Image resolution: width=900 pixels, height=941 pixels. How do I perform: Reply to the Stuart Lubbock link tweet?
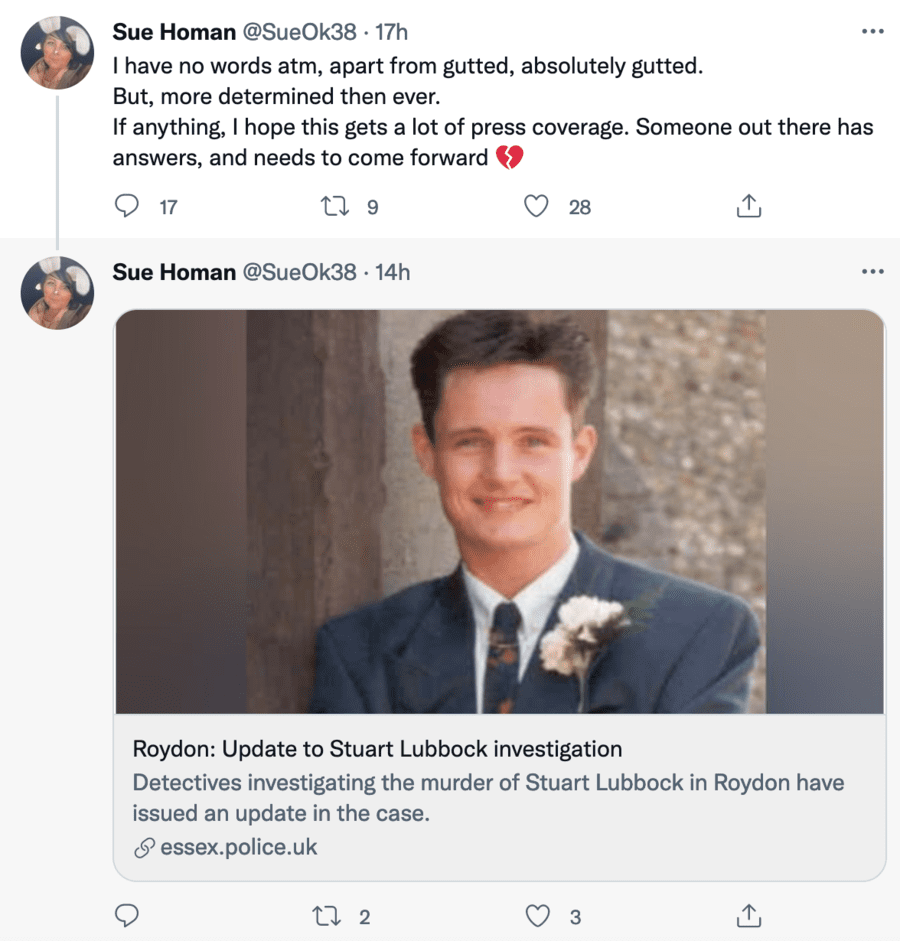[127, 916]
